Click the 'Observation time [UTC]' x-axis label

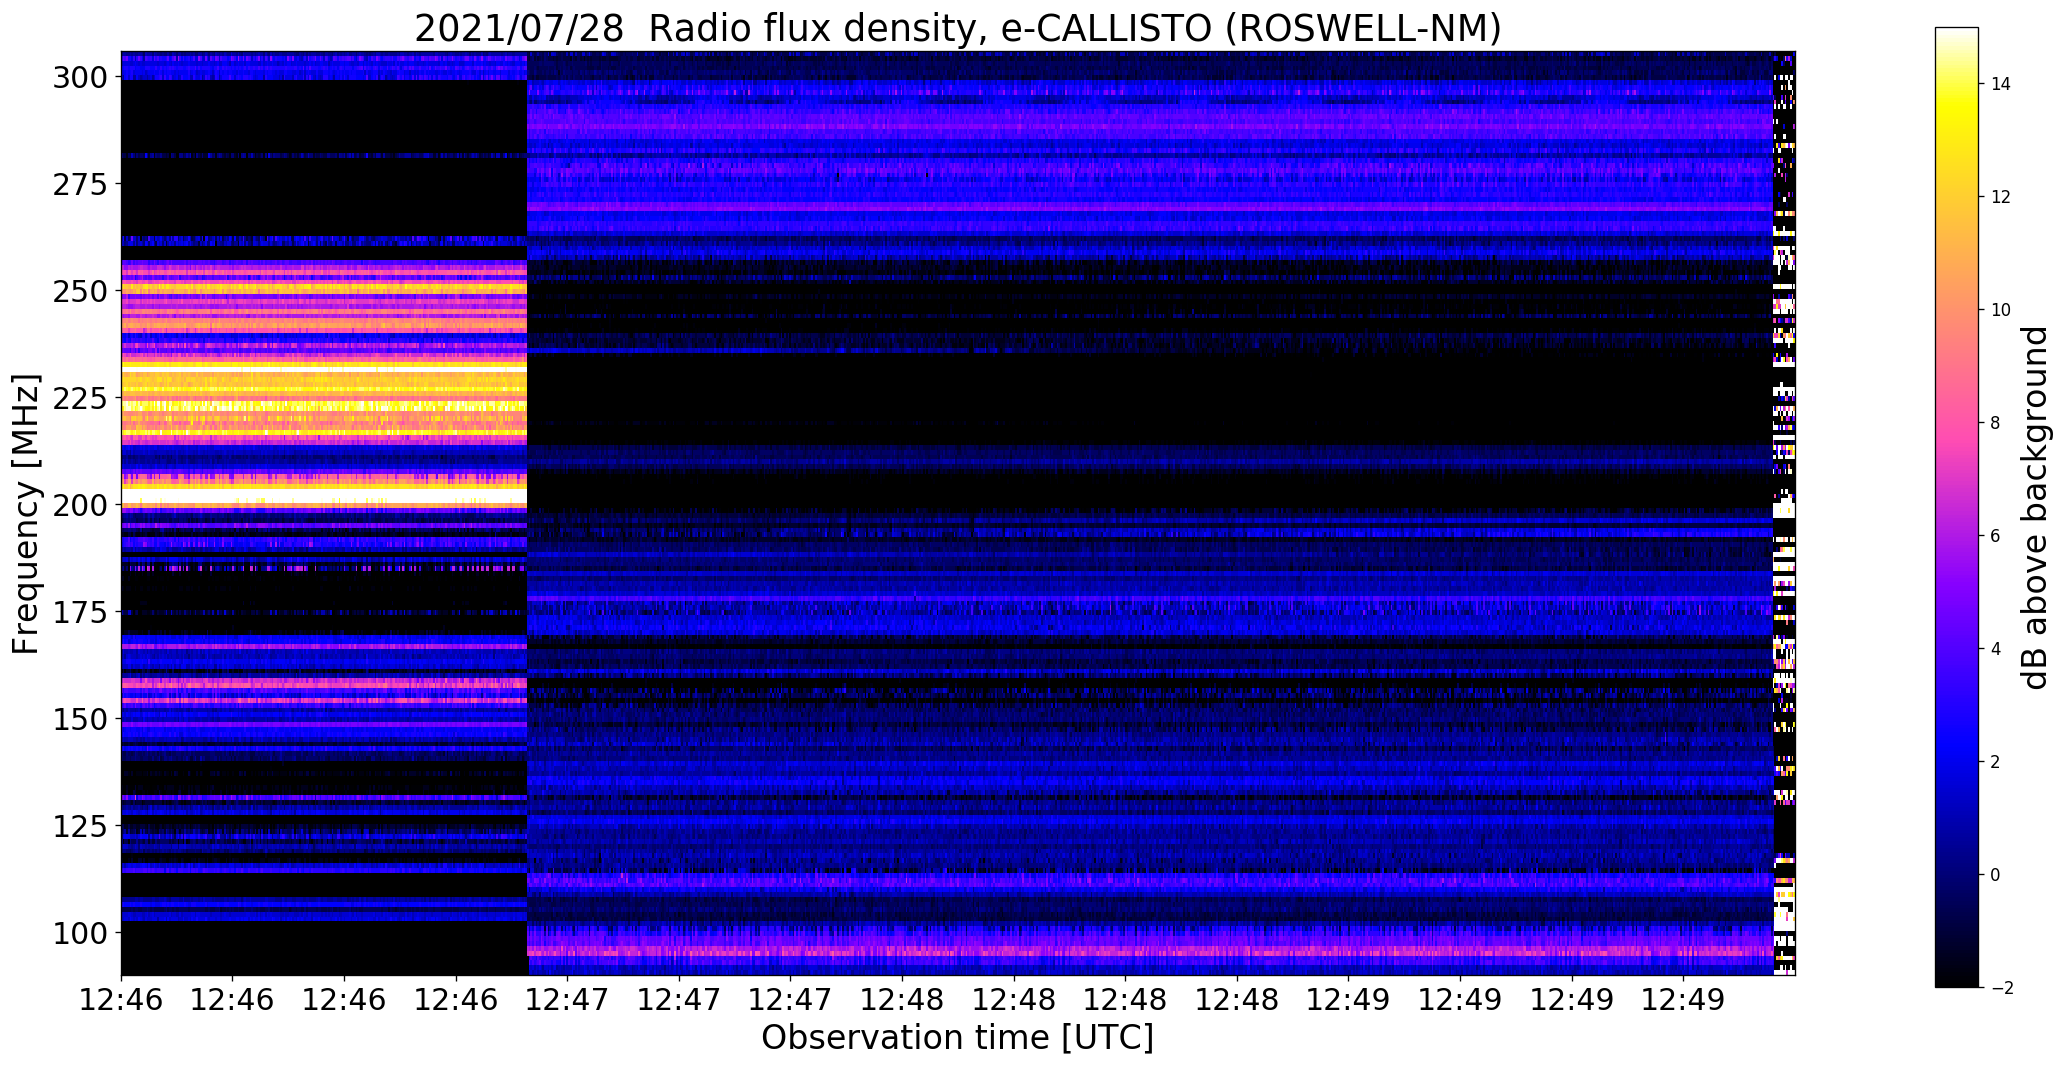[x=957, y=1037]
